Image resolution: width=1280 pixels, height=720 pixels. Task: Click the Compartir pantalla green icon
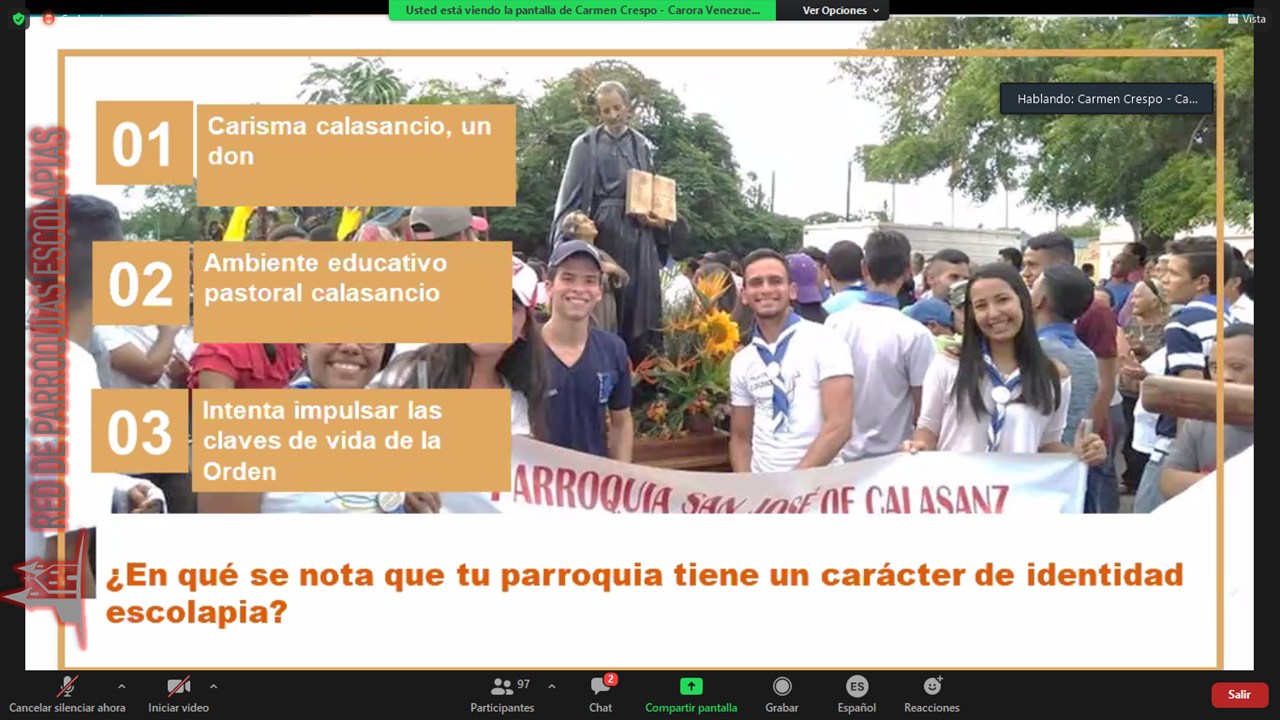(x=691, y=687)
